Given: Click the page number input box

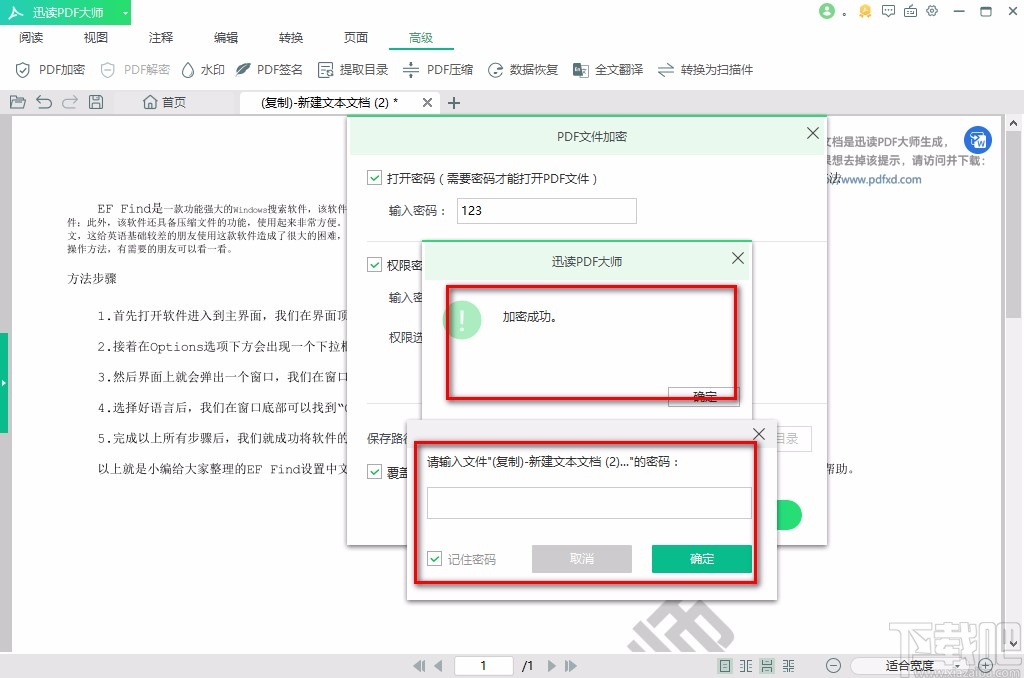Looking at the screenshot, I should 483,666.
